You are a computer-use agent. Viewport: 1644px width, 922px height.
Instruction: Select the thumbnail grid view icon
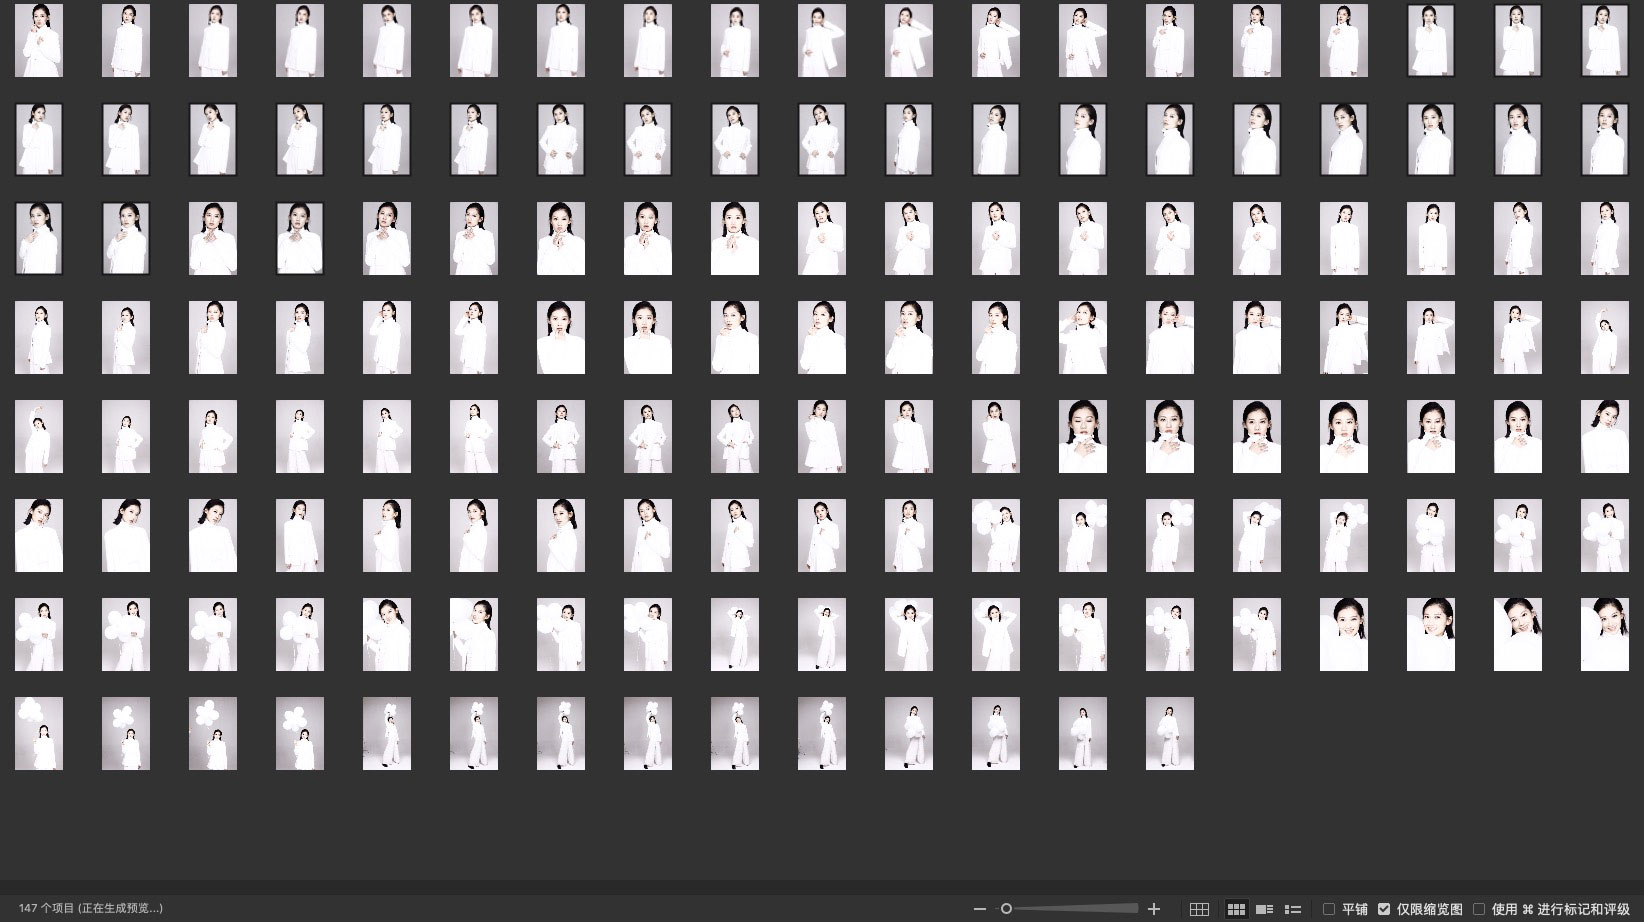point(1236,909)
